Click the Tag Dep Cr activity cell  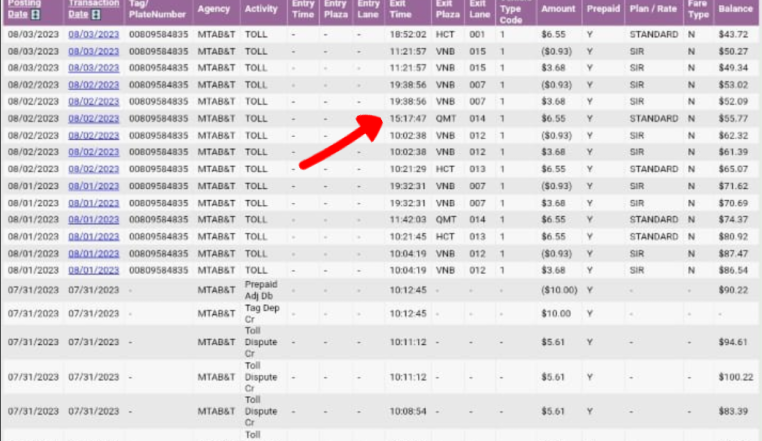pos(262,314)
